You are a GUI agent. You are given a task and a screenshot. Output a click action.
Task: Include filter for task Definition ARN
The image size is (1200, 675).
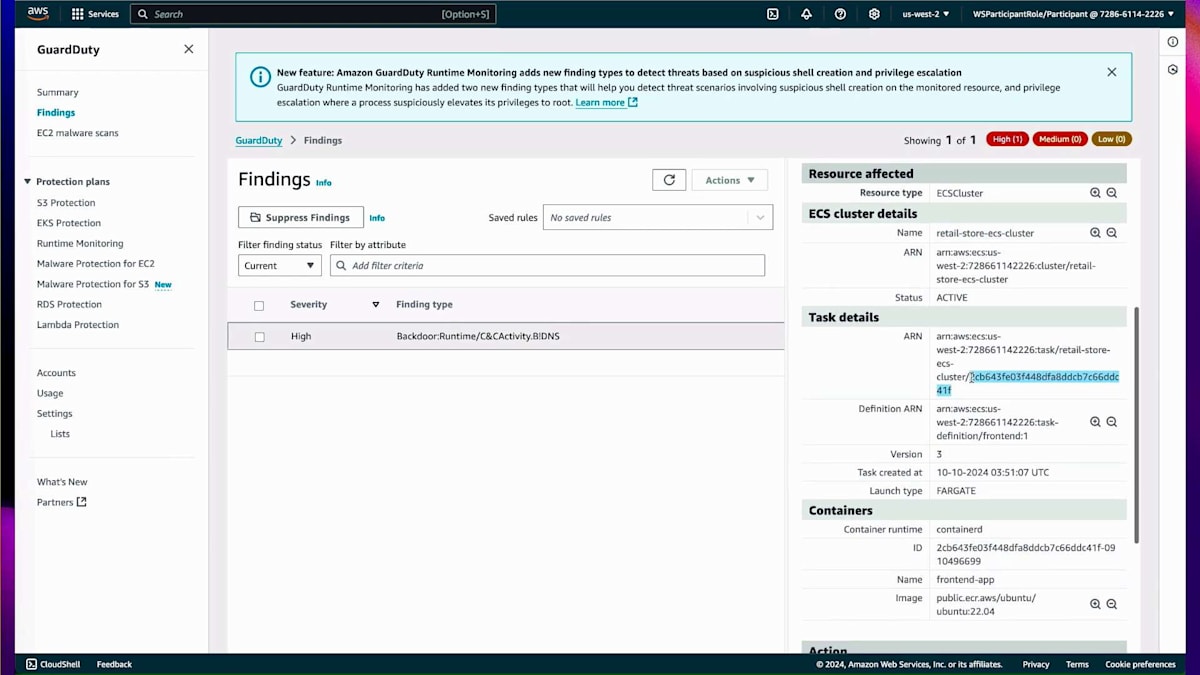click(1095, 422)
